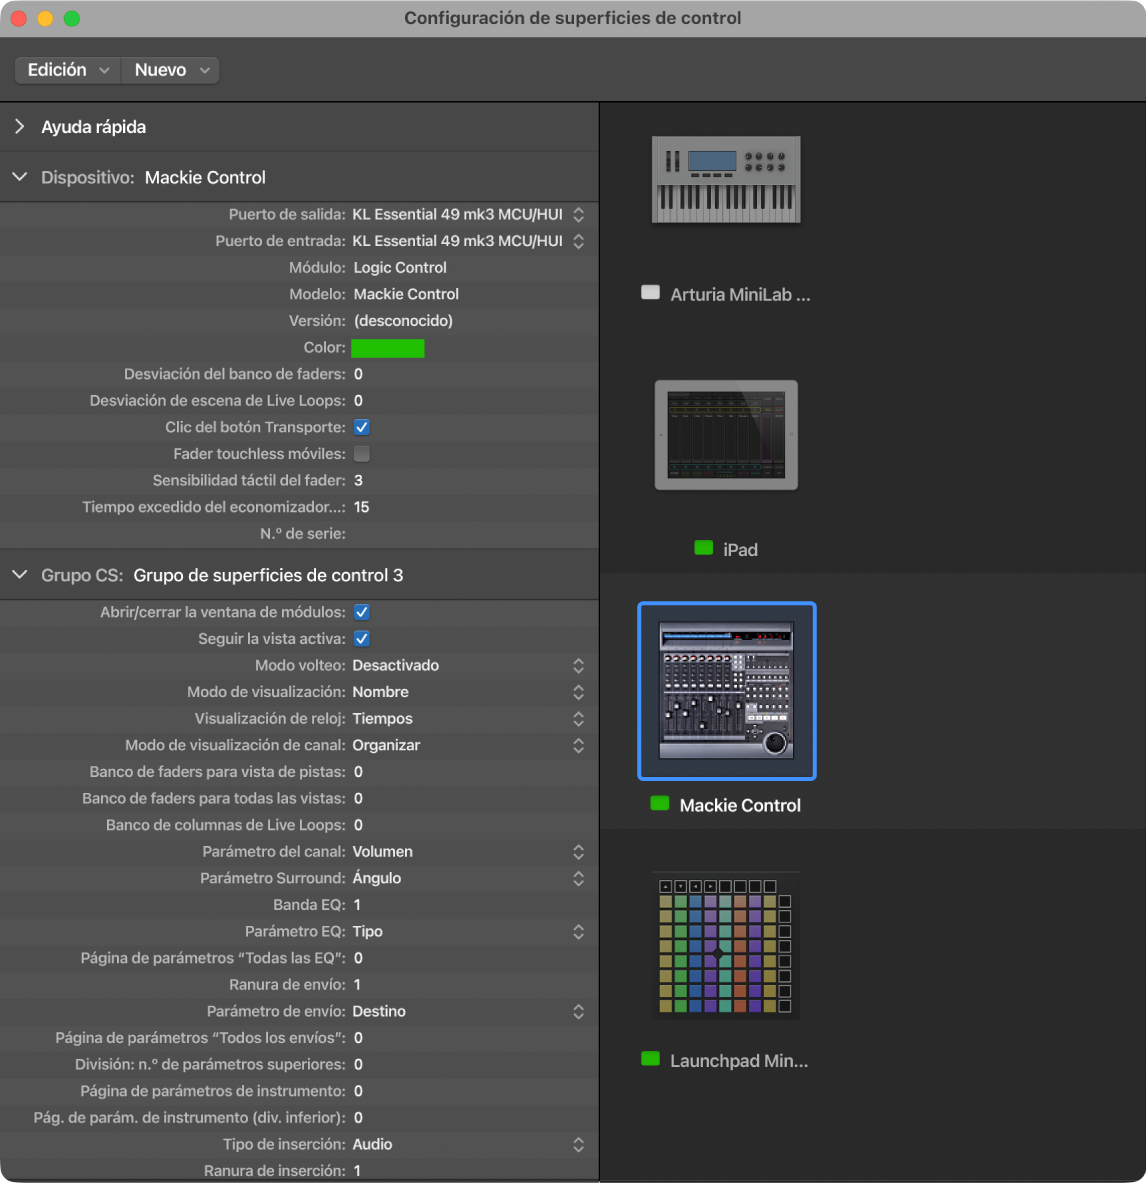Click the Mackie Control device label

tap(740, 805)
